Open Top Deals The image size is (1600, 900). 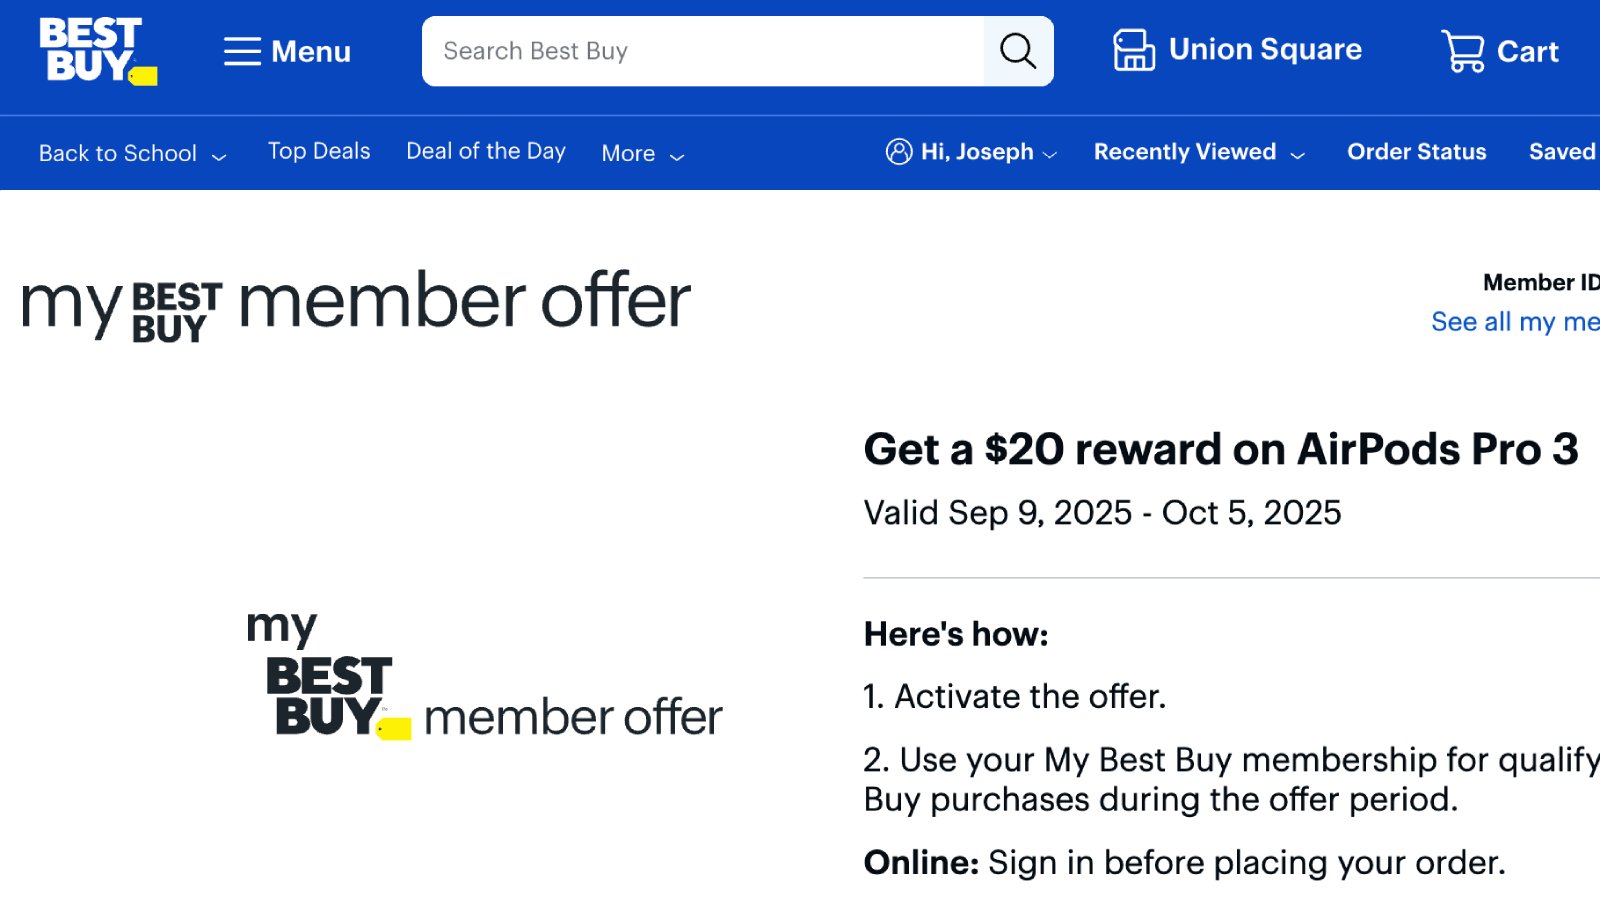click(x=319, y=151)
